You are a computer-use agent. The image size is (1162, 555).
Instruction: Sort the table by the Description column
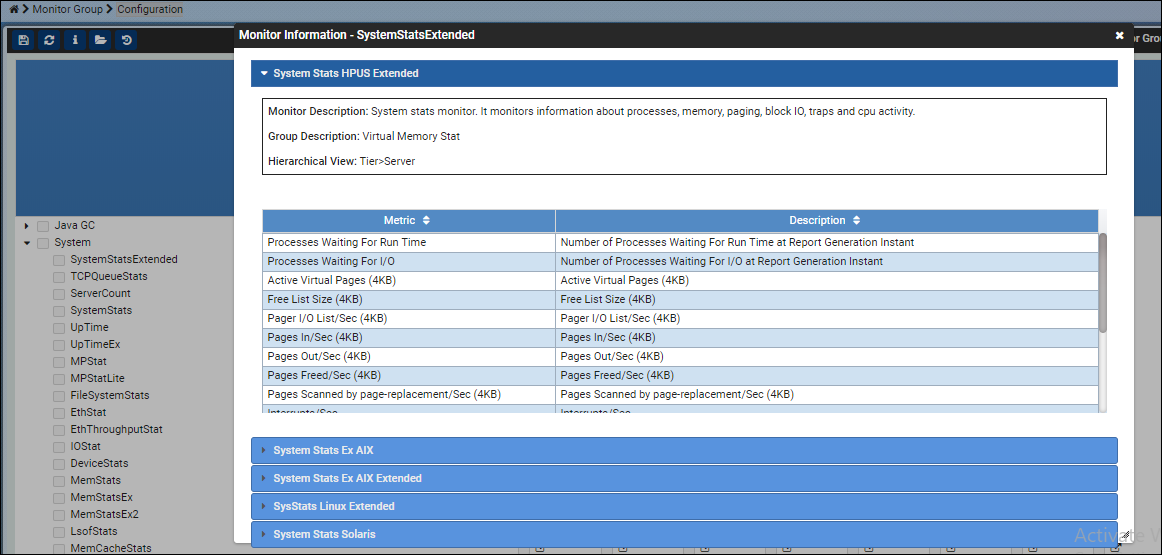[x=826, y=220]
